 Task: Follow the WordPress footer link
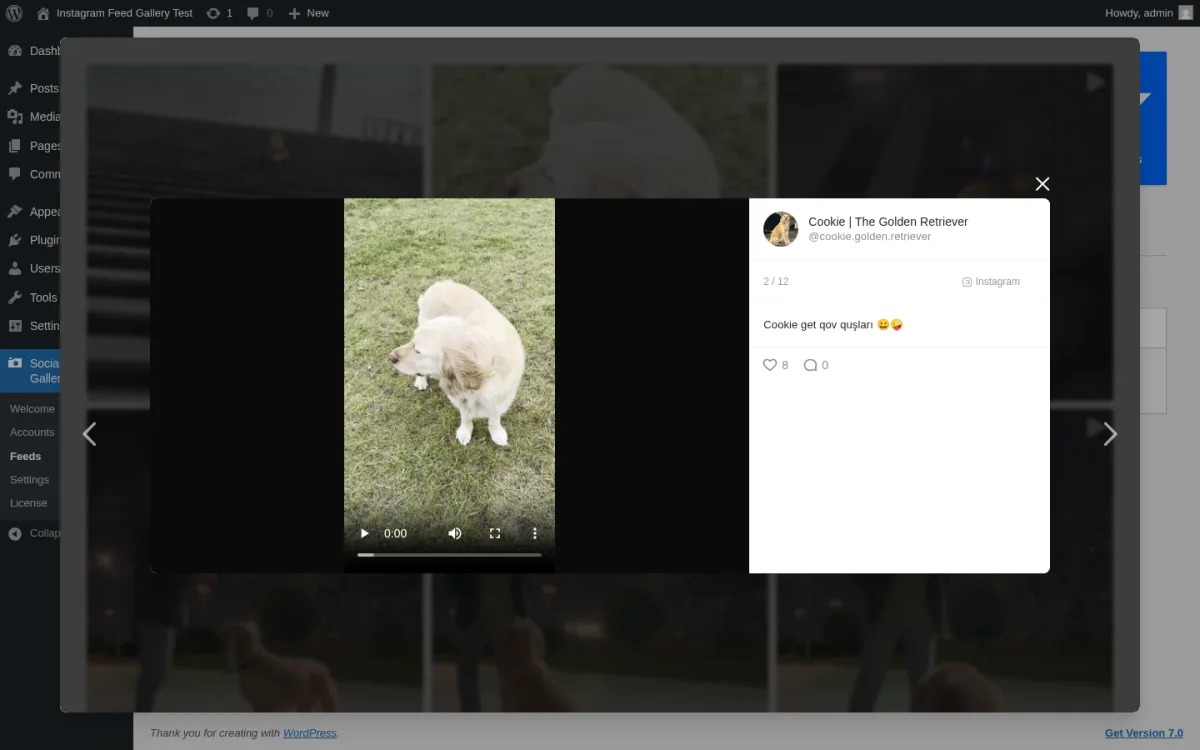[x=310, y=733]
